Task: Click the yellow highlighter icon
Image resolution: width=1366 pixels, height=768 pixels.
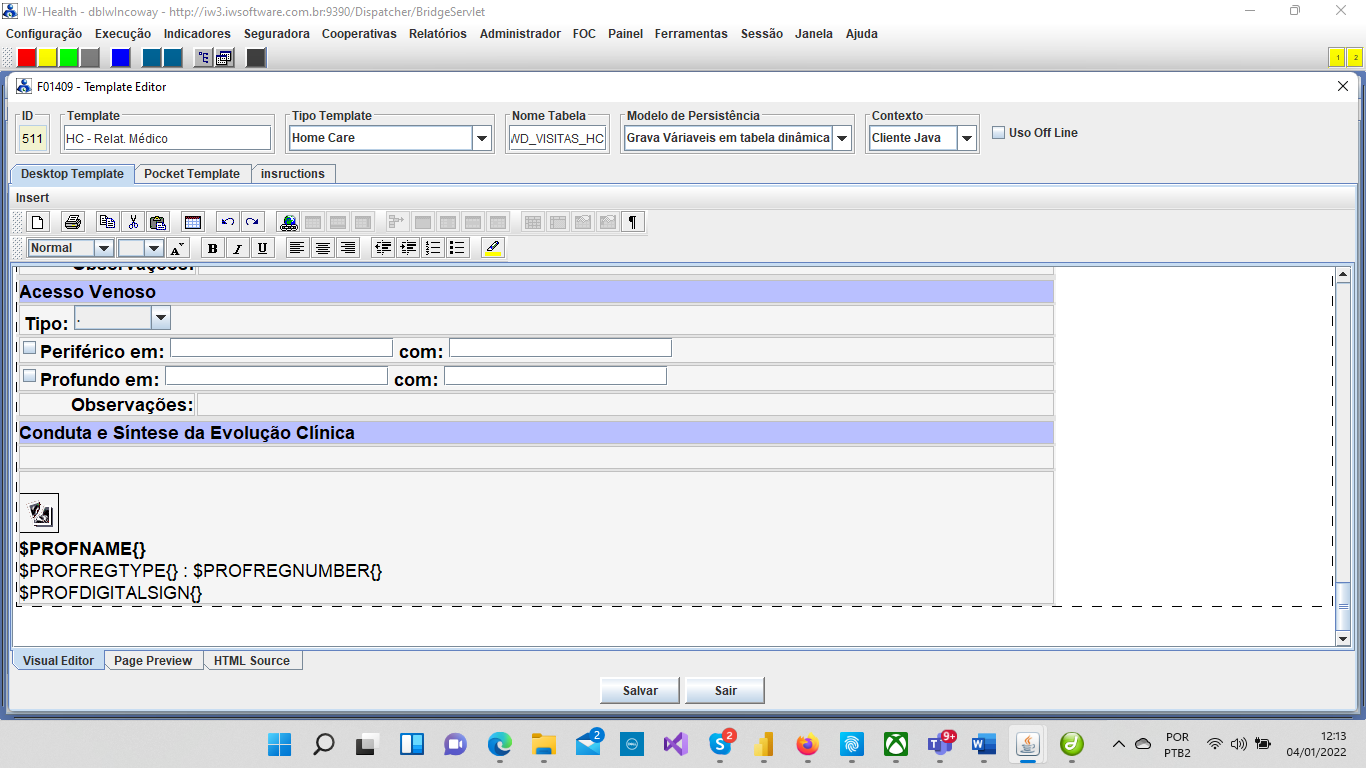Action: [492, 248]
